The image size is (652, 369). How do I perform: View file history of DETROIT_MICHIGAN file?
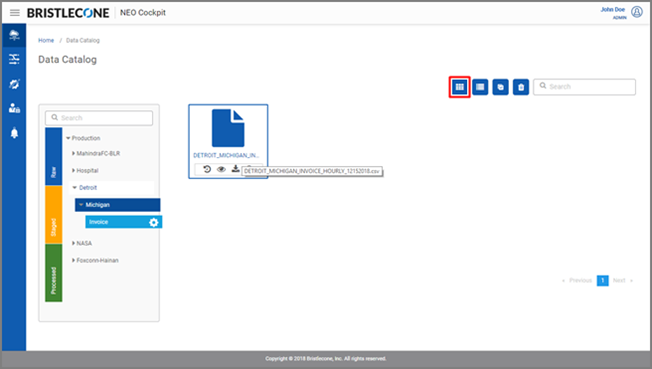(x=207, y=169)
